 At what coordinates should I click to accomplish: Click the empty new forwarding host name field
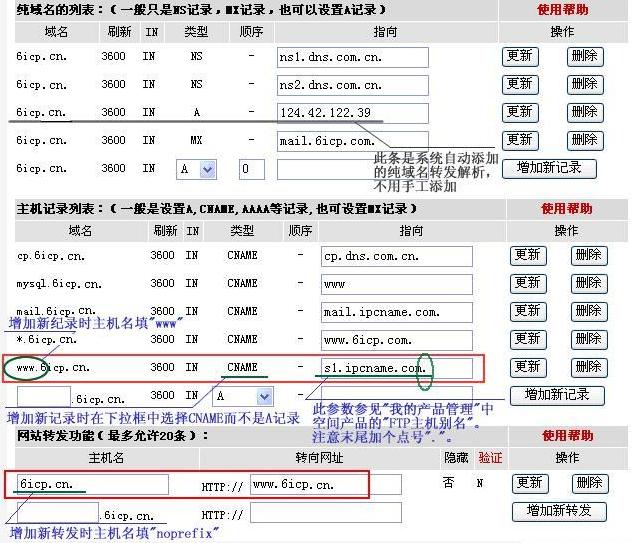coord(58,512)
